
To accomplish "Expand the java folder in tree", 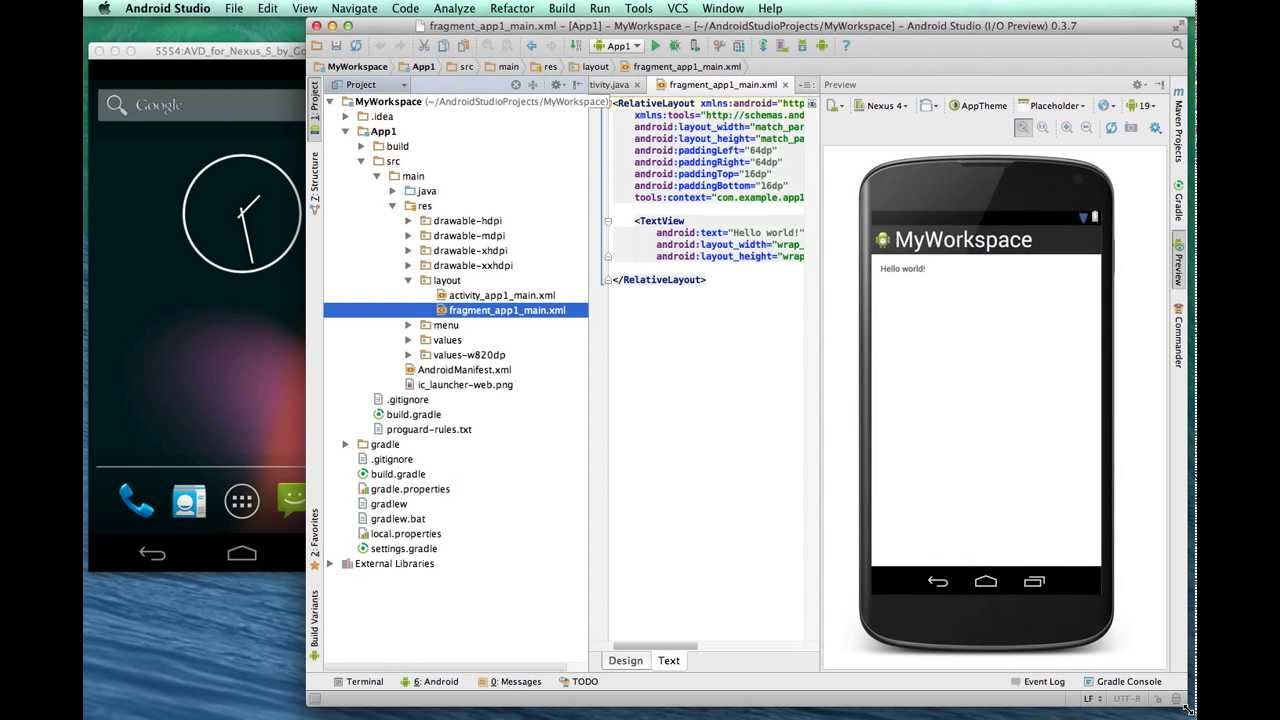I will pyautogui.click(x=393, y=191).
